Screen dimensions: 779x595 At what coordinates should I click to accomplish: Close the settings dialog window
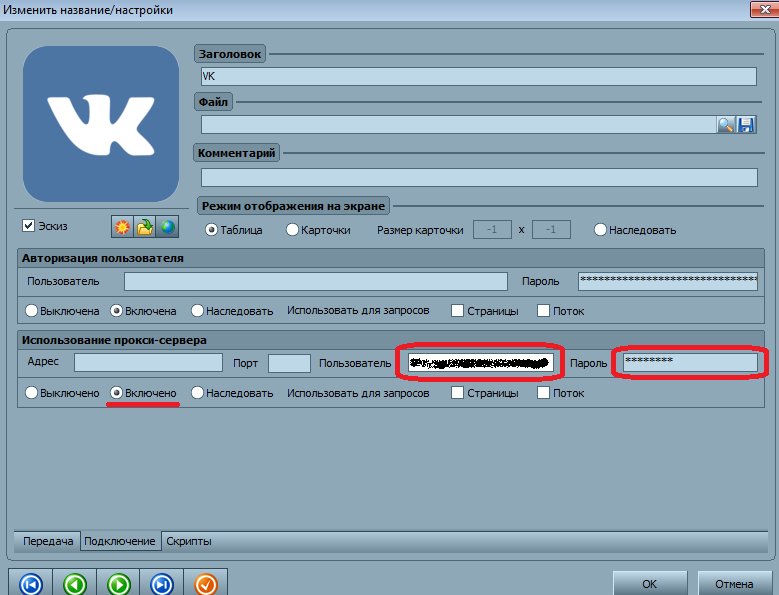click(x=765, y=9)
